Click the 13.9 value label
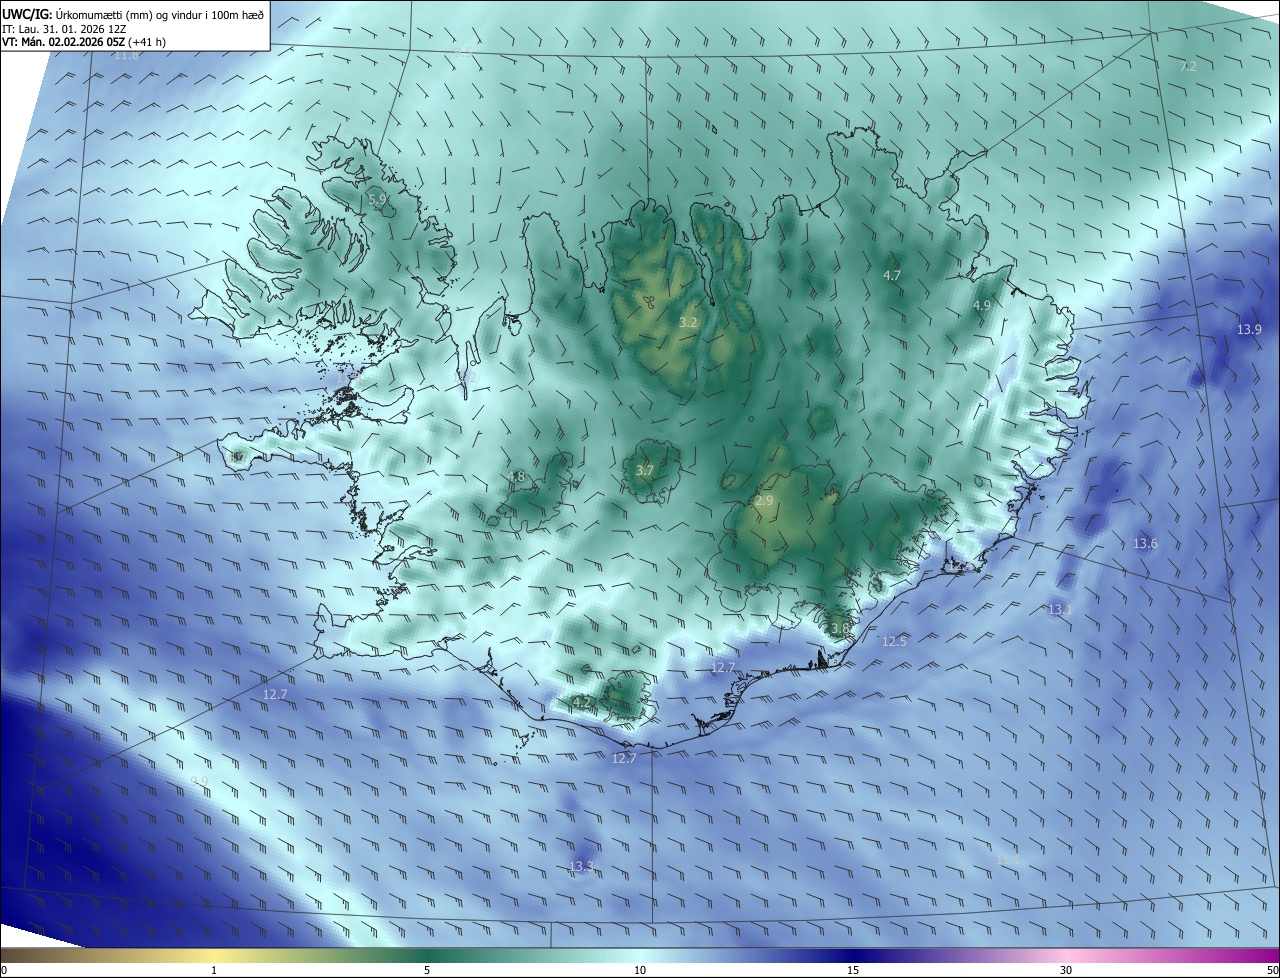 click(x=1249, y=329)
